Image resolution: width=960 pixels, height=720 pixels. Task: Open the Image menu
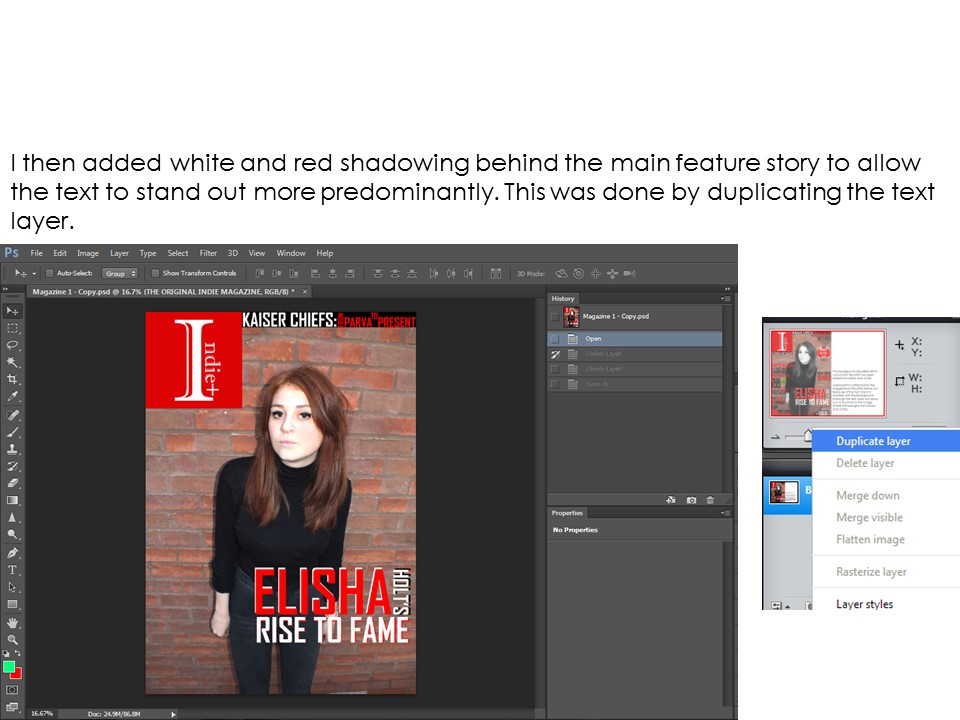click(x=88, y=253)
